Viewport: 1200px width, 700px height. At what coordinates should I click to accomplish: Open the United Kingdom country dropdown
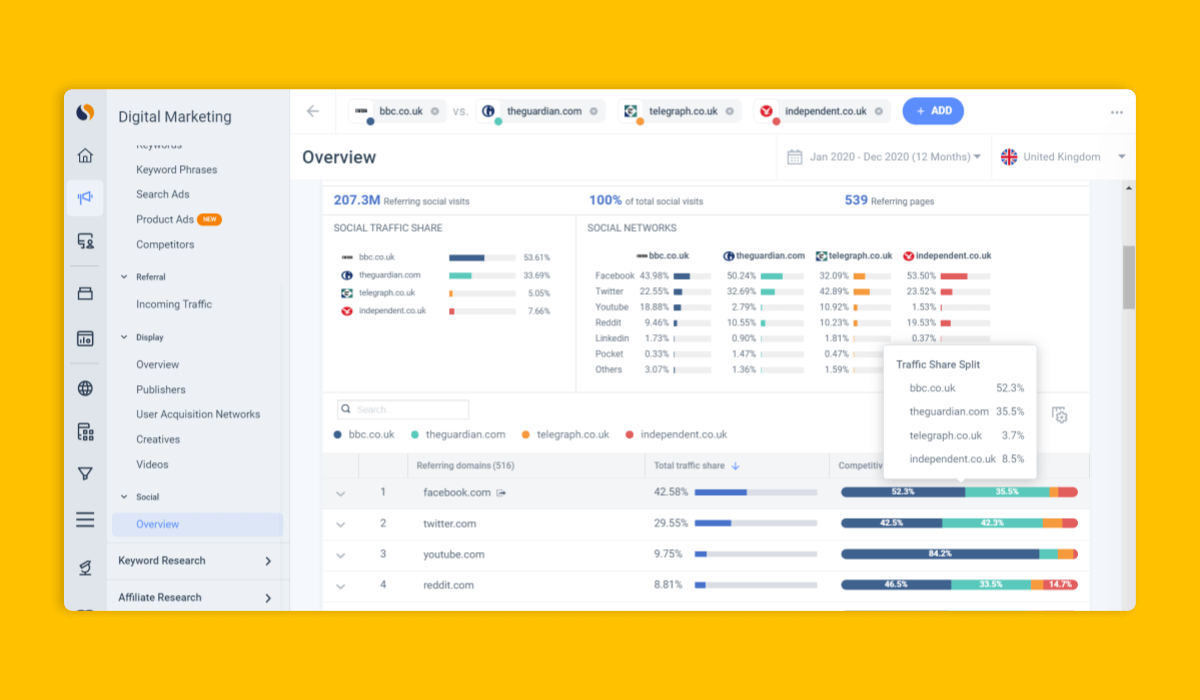[x=1063, y=157]
